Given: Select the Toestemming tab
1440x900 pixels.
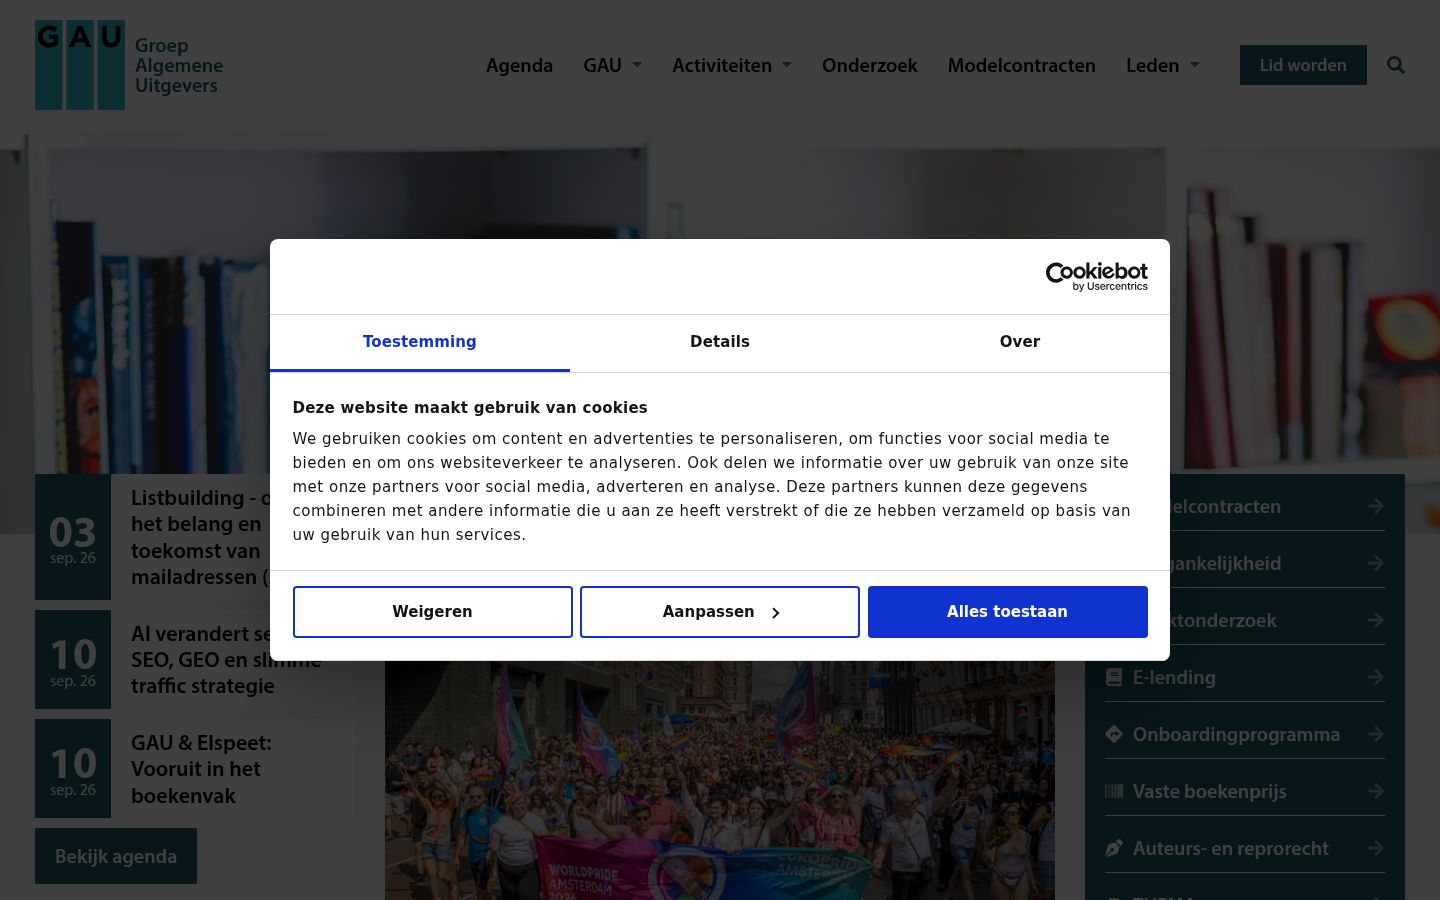Looking at the screenshot, I should (x=420, y=342).
